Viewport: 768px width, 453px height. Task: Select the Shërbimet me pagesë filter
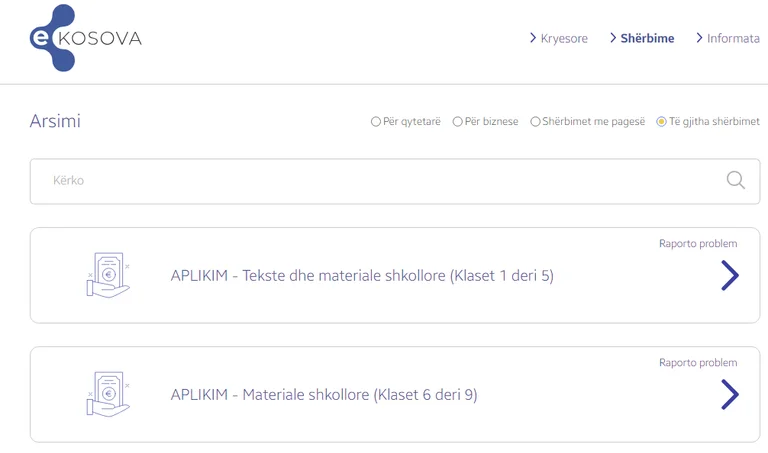[x=535, y=121]
